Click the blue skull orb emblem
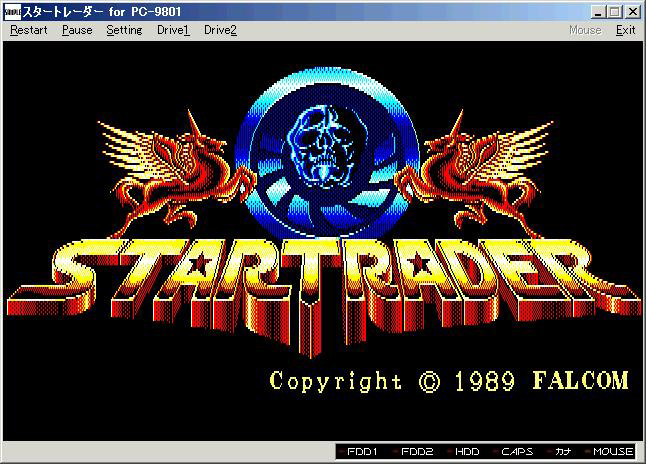The height and width of the screenshot is (464, 646). [328, 153]
